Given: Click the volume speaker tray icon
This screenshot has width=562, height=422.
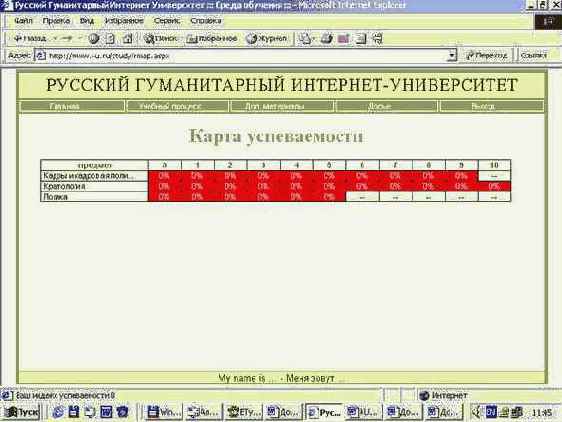Looking at the screenshot, I should (476, 412).
